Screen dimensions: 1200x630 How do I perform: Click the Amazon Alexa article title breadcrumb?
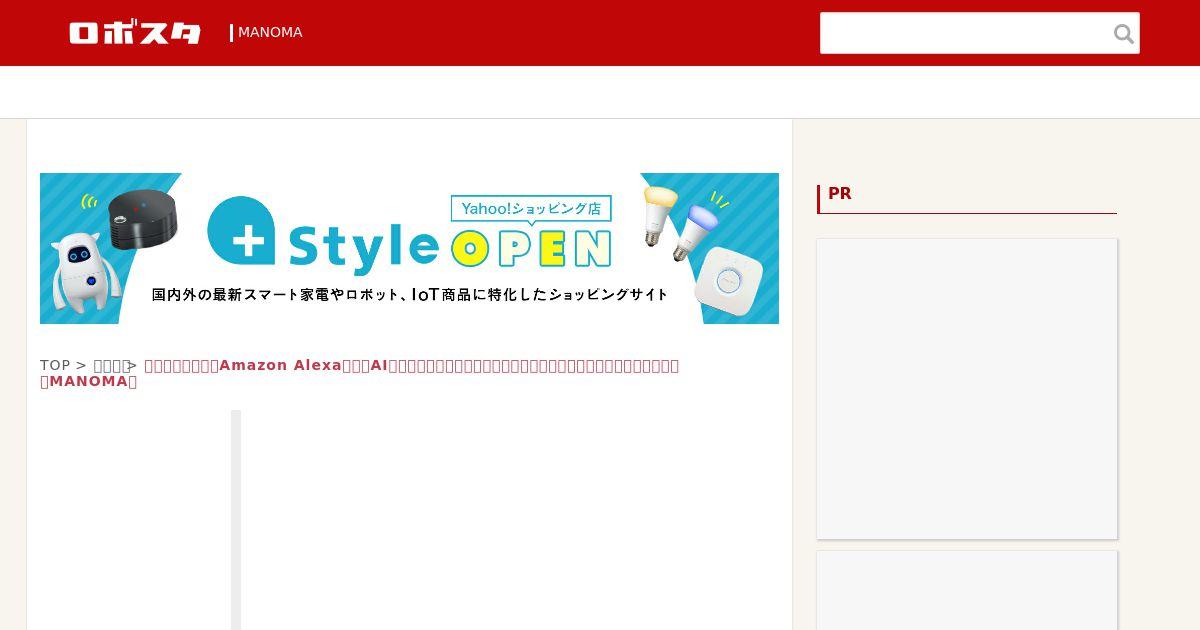point(360,373)
